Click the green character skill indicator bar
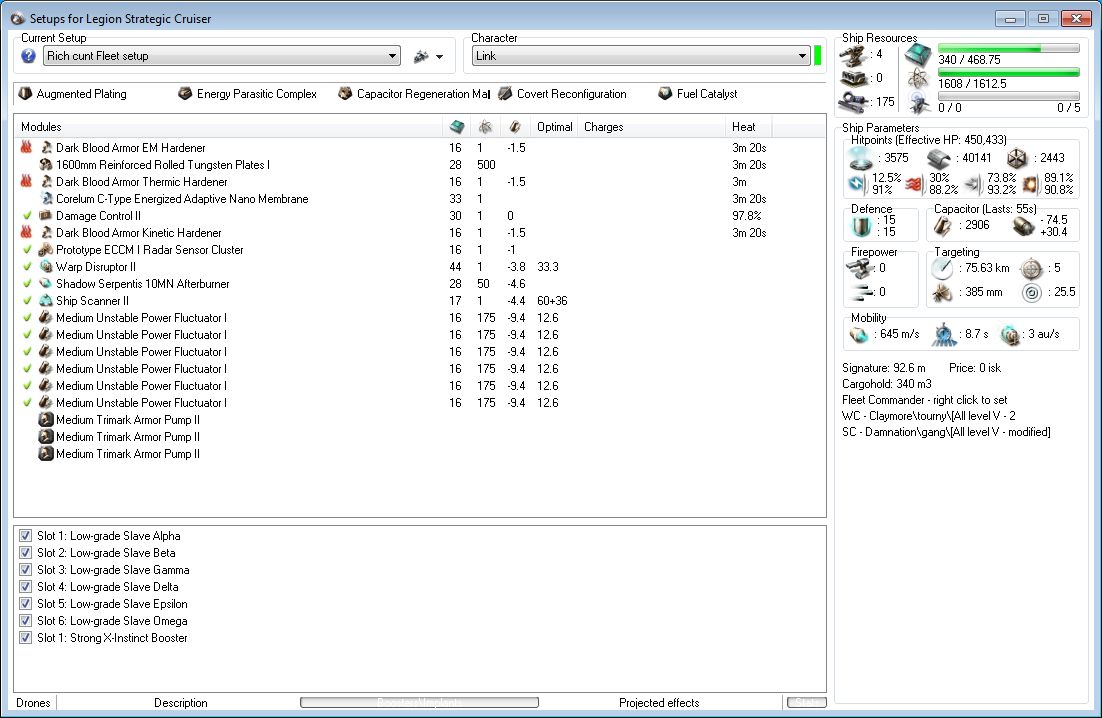Viewport: 1102px width, 718px height. click(x=818, y=56)
